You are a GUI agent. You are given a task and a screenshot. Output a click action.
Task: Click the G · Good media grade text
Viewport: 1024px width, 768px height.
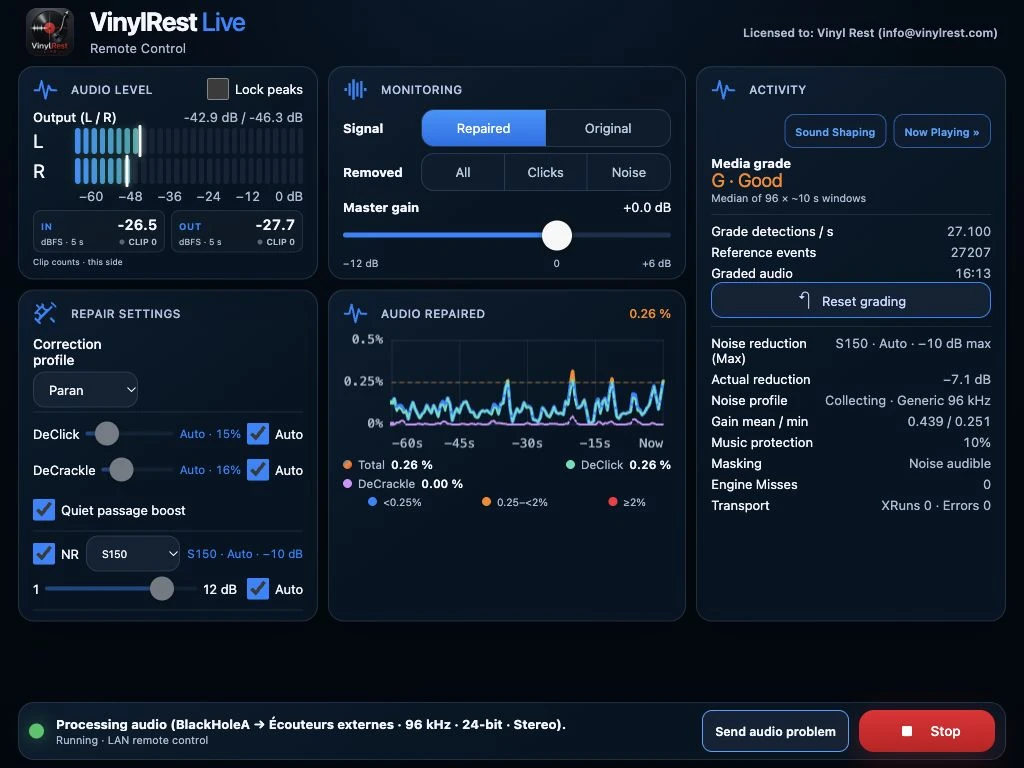[747, 180]
